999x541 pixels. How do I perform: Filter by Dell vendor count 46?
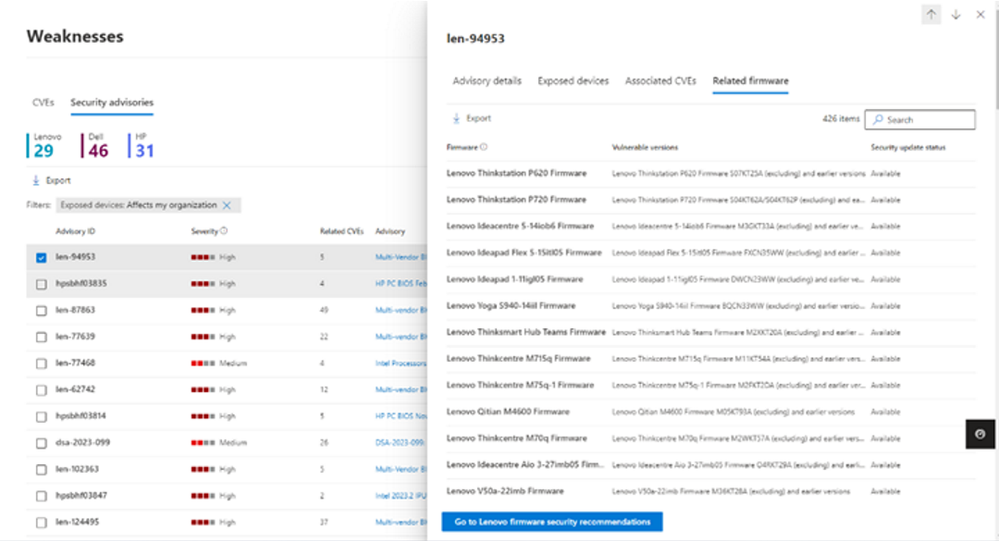pyautogui.click(x=96, y=145)
